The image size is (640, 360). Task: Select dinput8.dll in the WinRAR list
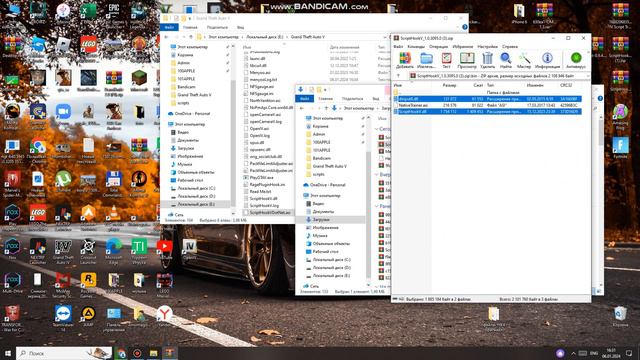point(487,99)
